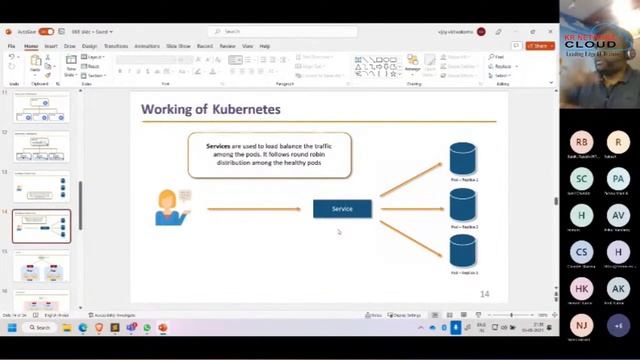Screen dimensions: 640x360
Task: Open Brave browser from taskbar
Action: tap(99, 328)
